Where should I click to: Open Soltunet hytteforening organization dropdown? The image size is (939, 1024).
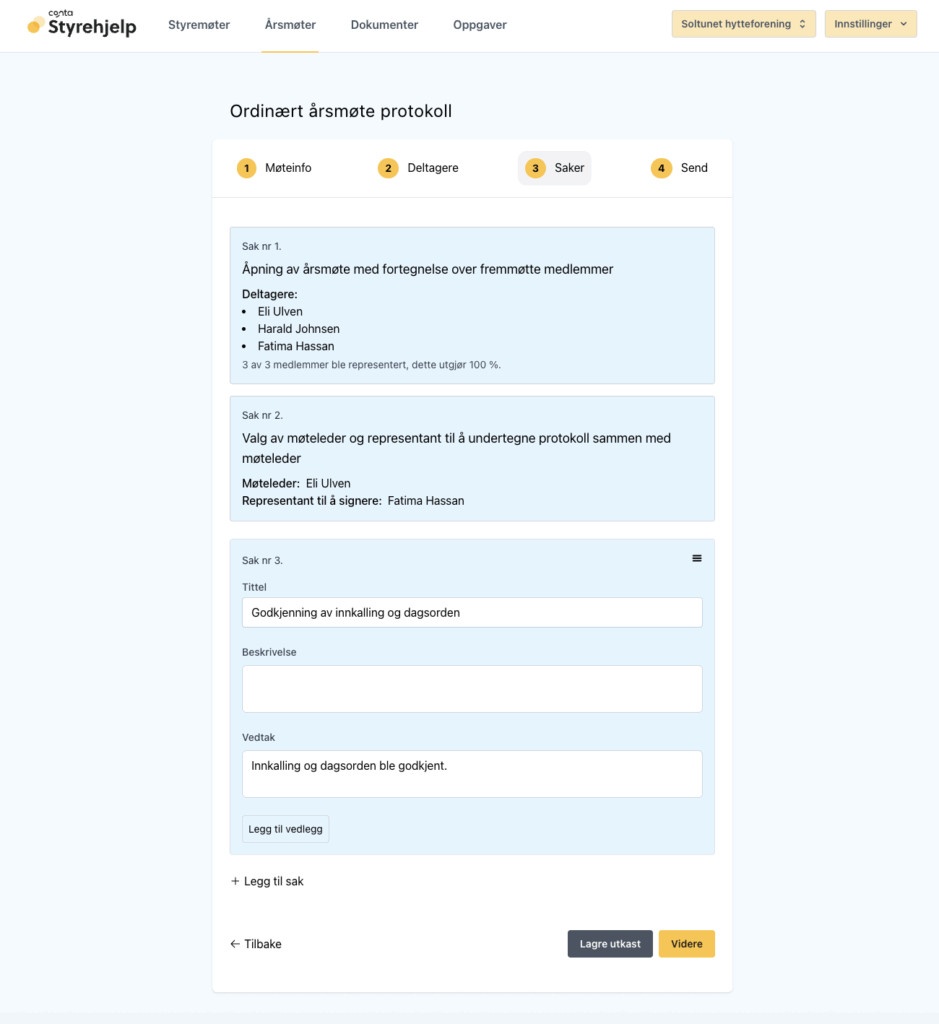pyautogui.click(x=743, y=24)
